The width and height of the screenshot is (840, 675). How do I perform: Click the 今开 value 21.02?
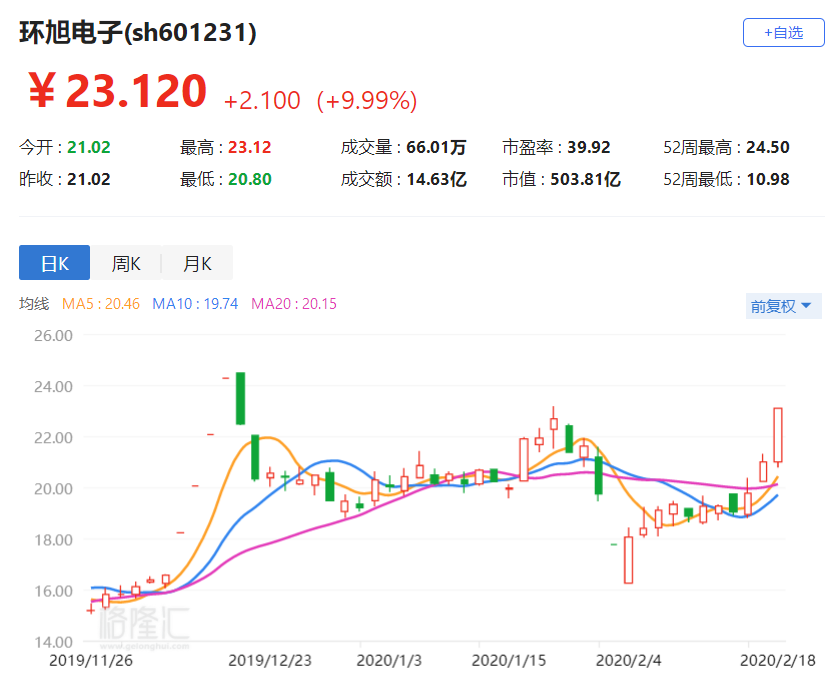click(89, 147)
